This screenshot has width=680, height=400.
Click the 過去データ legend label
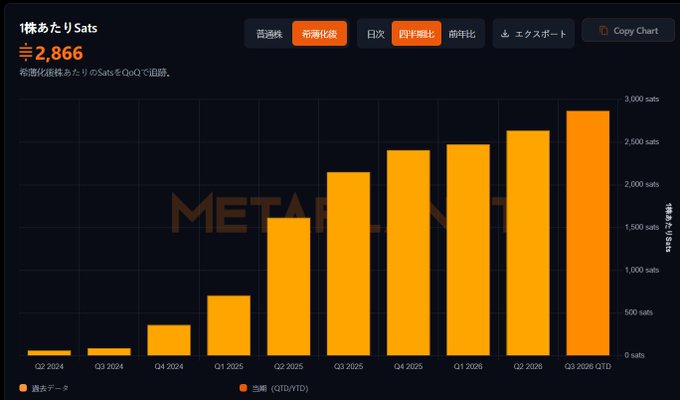click(x=50, y=388)
